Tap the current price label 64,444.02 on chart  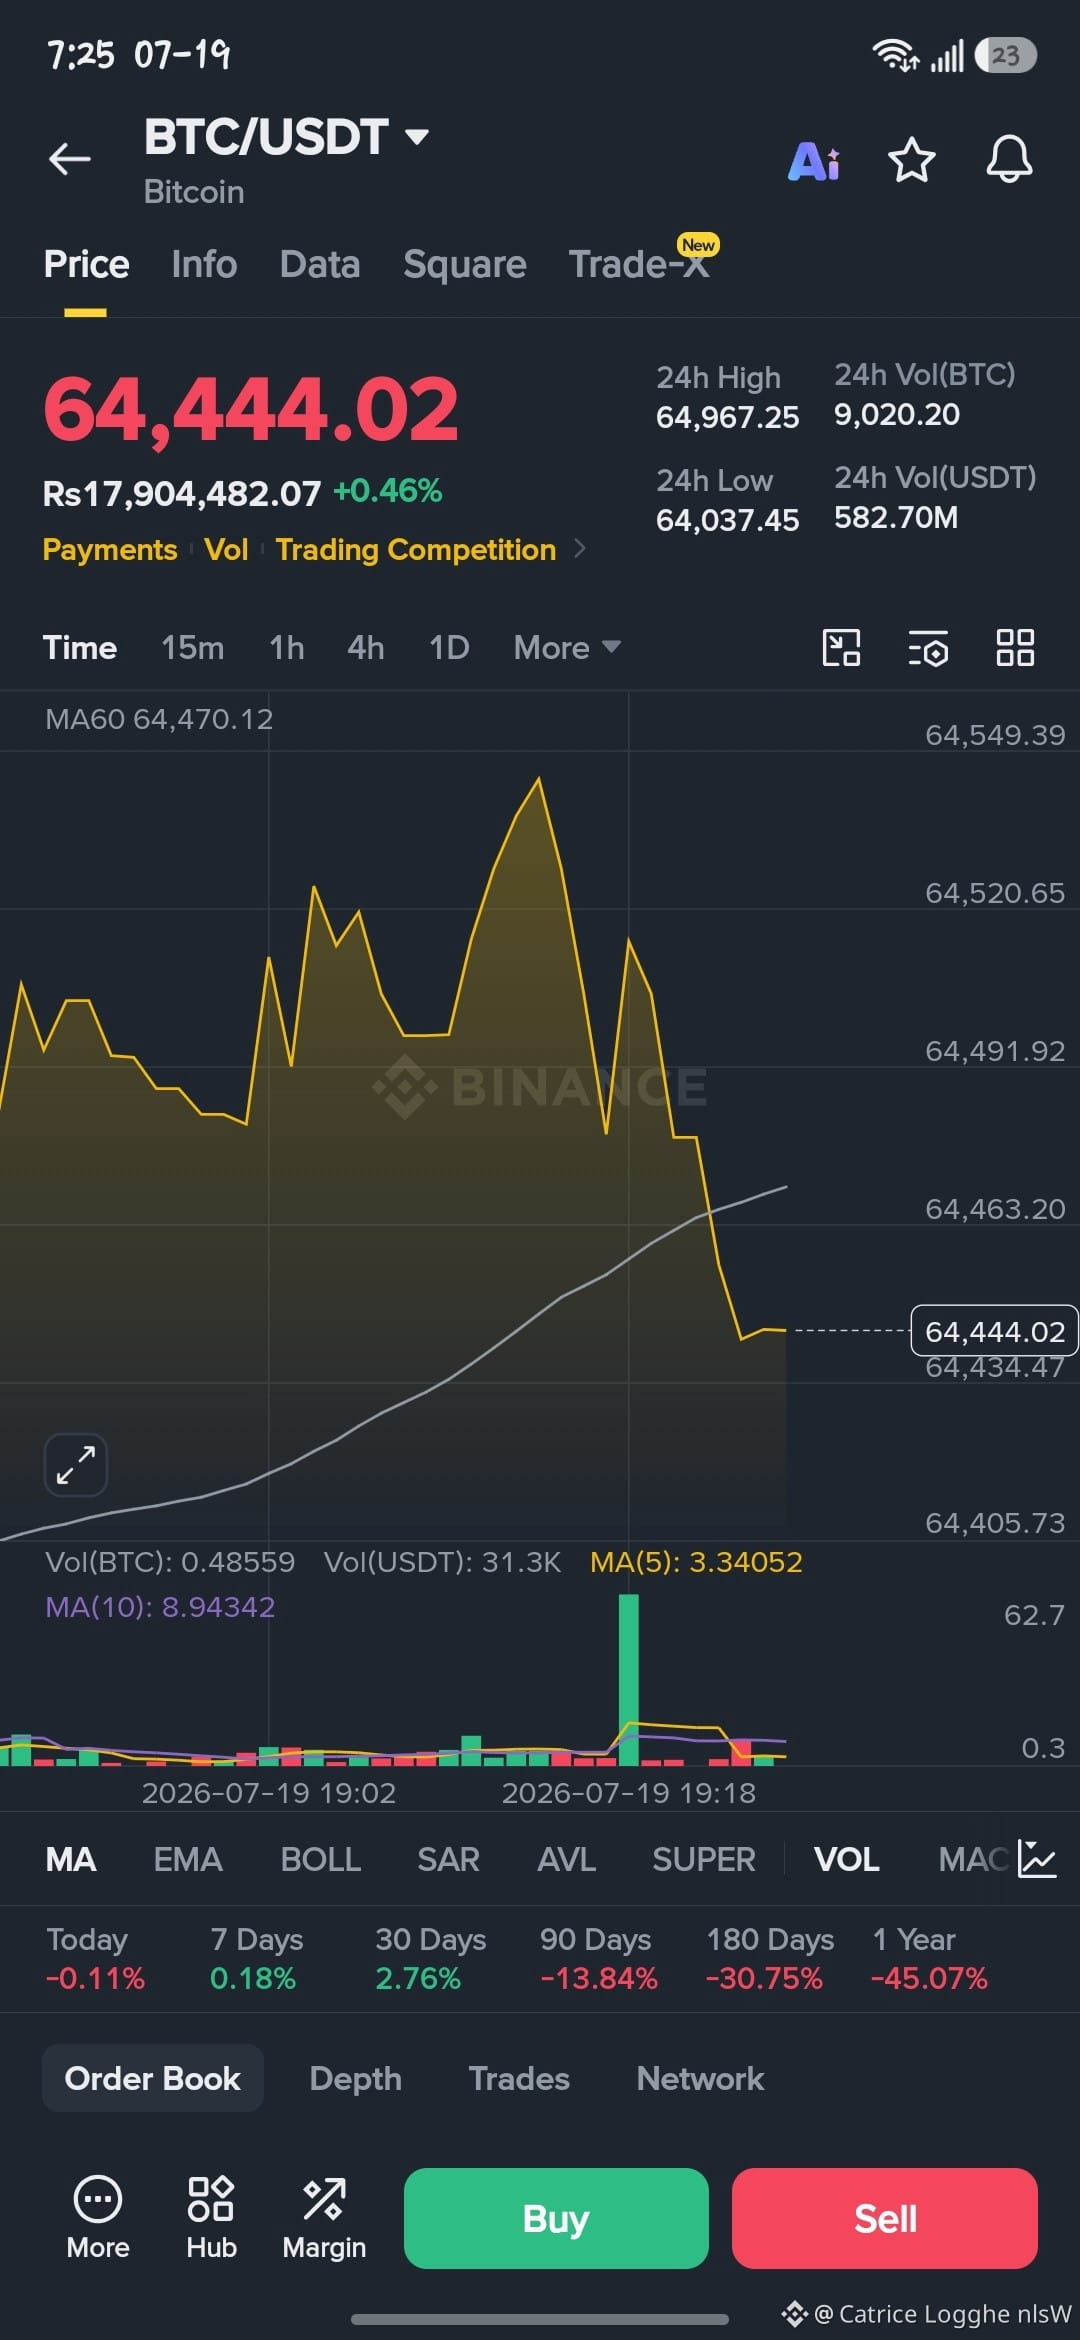pyautogui.click(x=995, y=1331)
